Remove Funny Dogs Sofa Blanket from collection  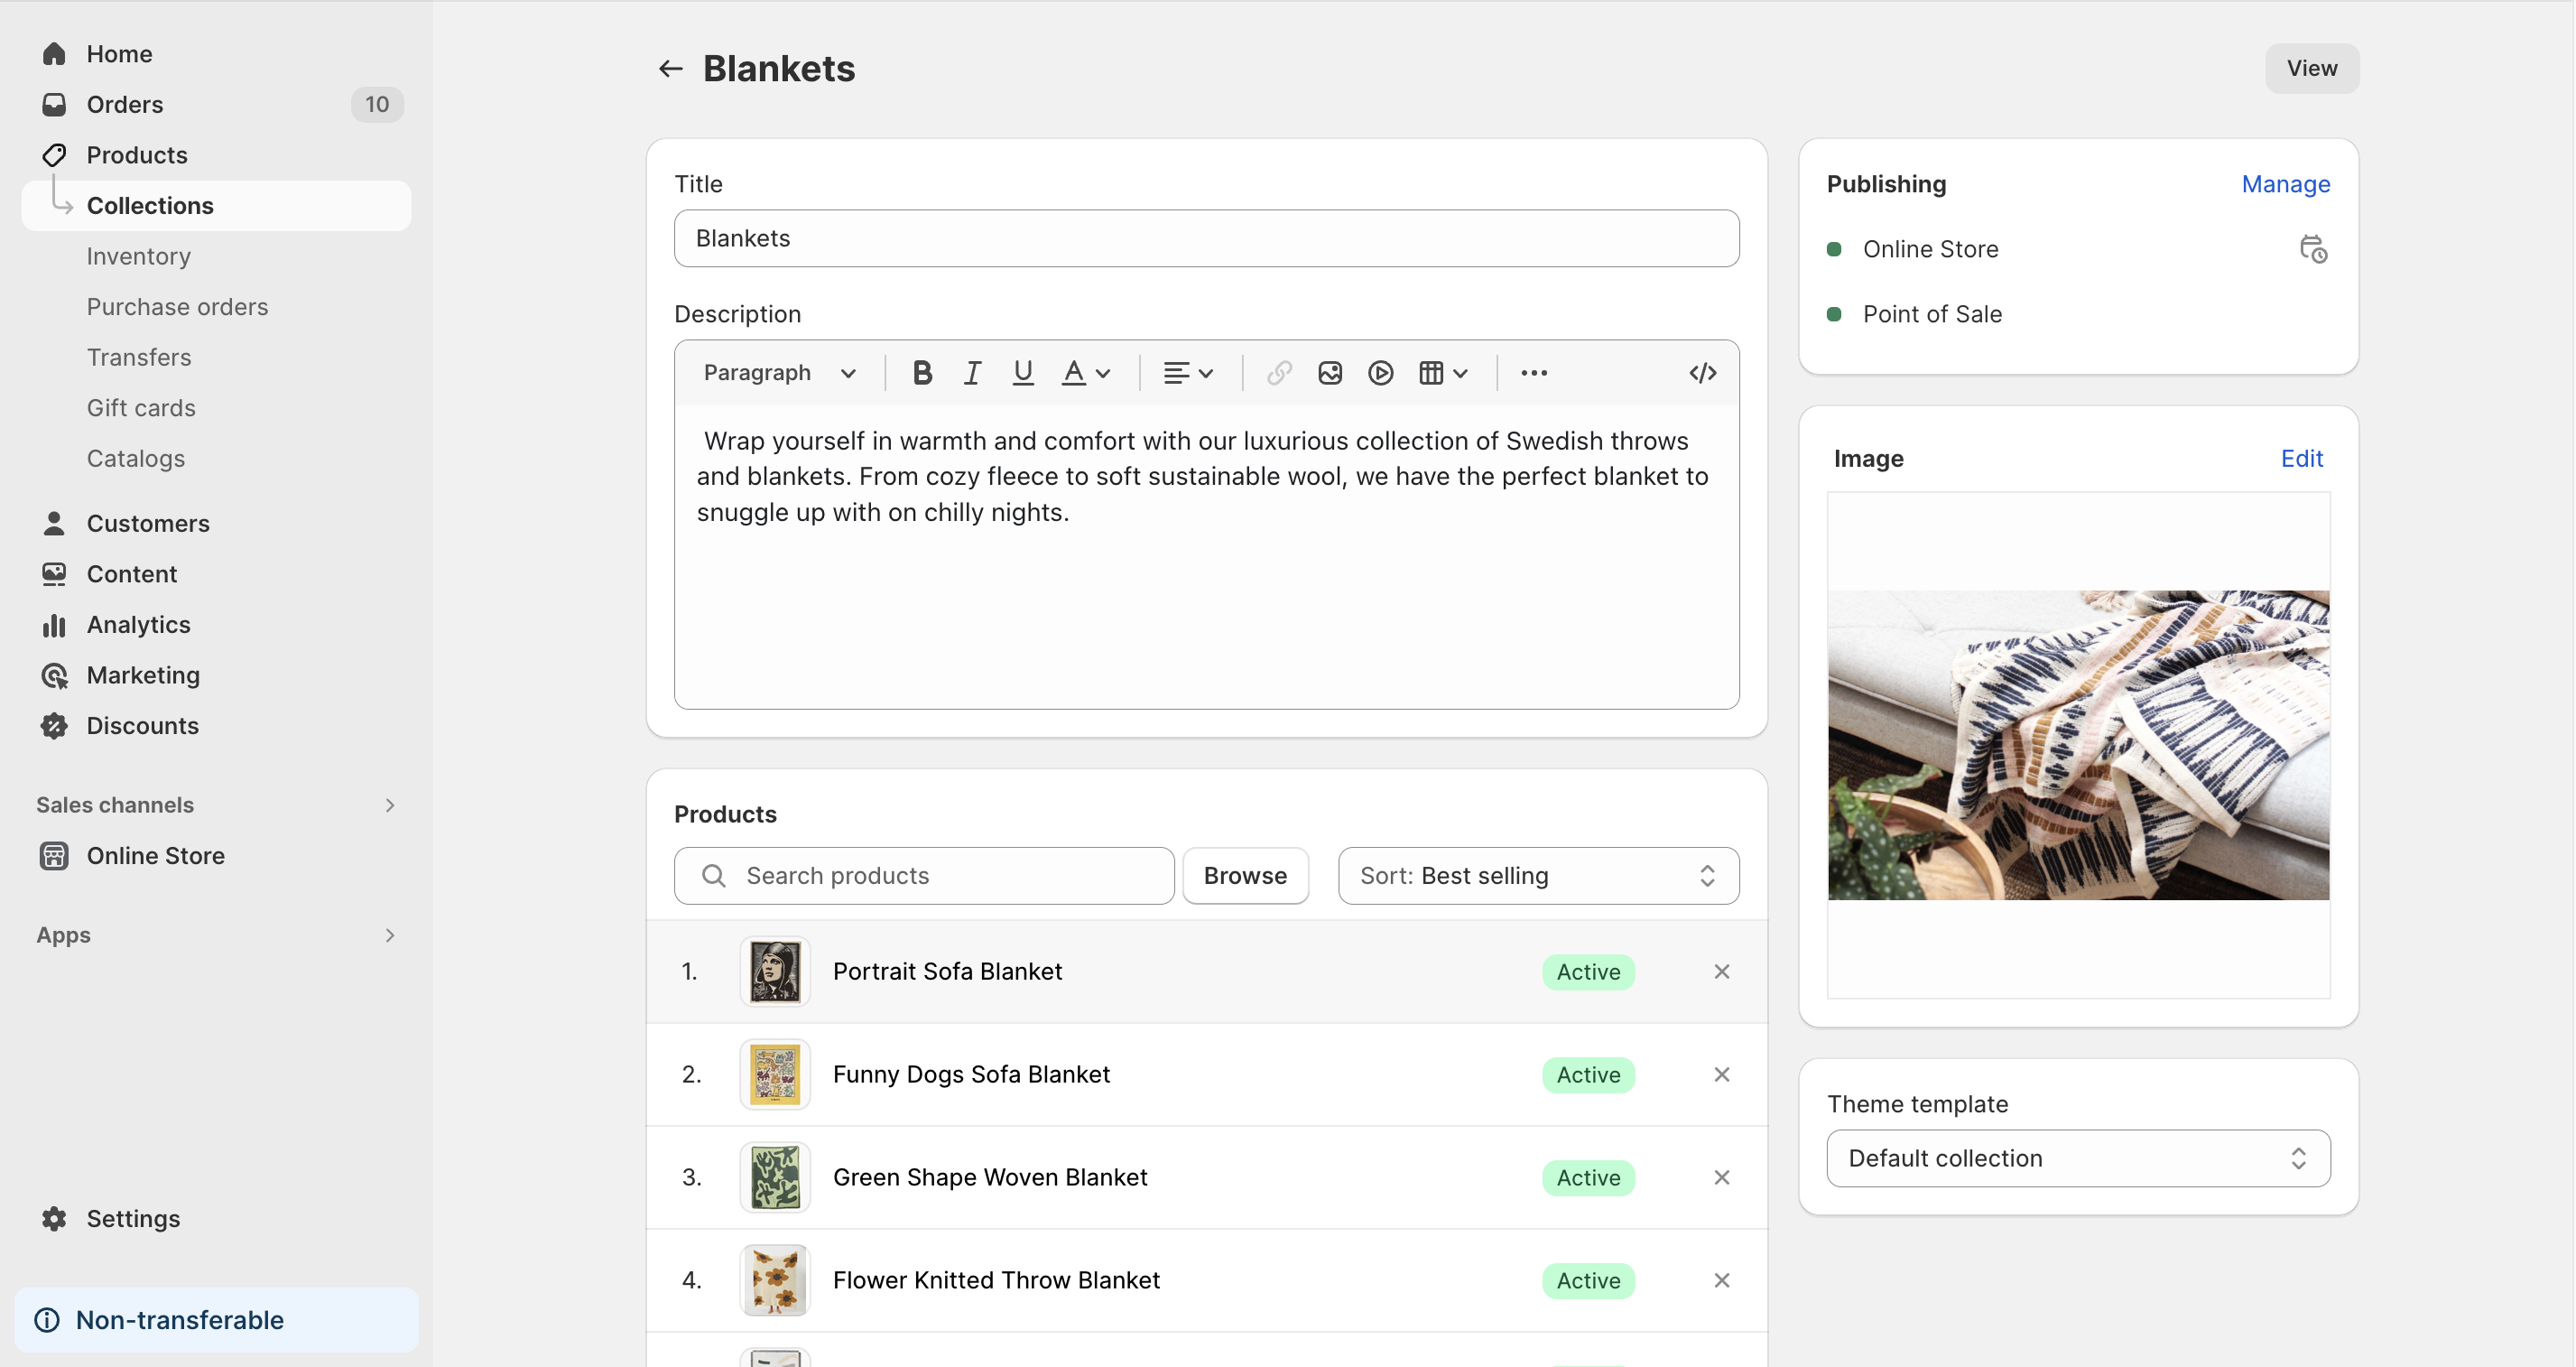[x=1721, y=1074]
